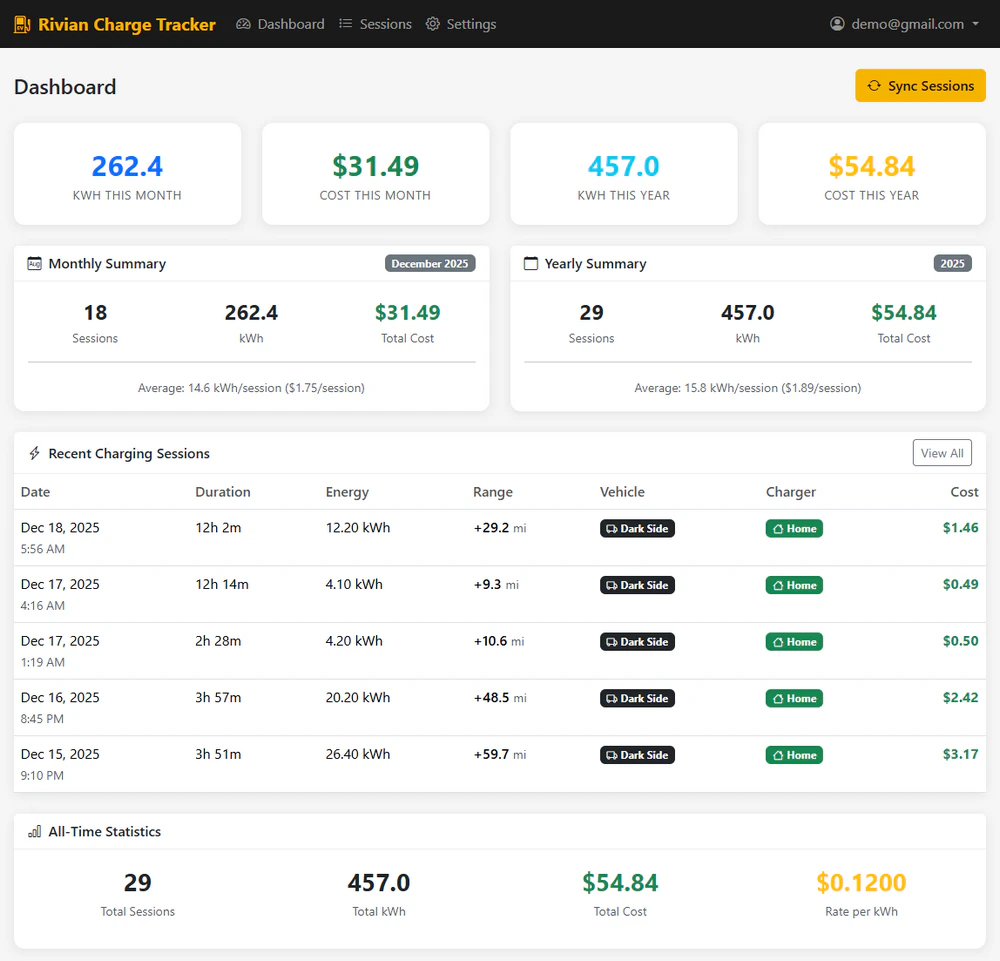1000x961 pixels.
Task: Click the user profile avatar icon
Action: tap(838, 24)
